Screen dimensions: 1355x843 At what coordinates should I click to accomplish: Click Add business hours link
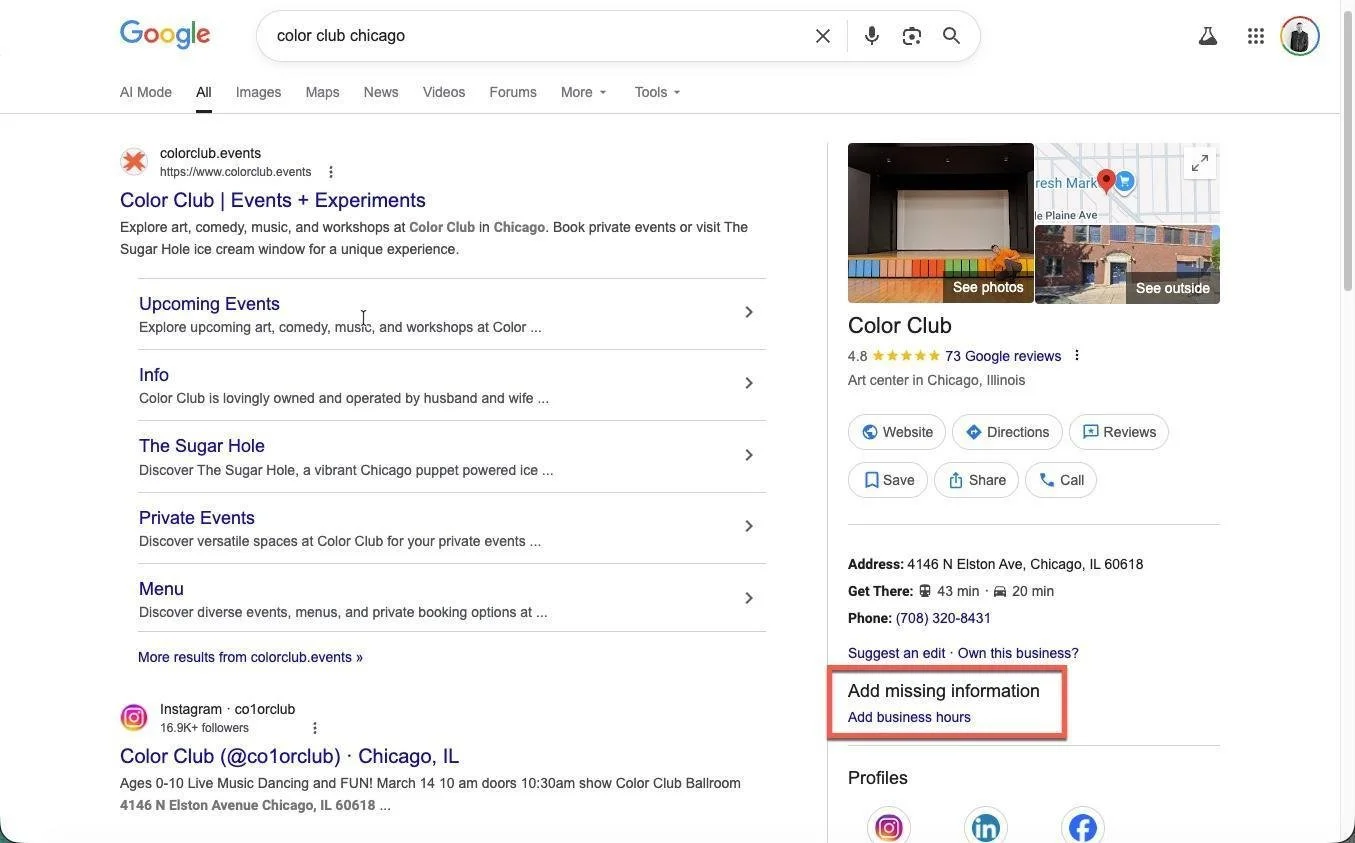click(909, 717)
